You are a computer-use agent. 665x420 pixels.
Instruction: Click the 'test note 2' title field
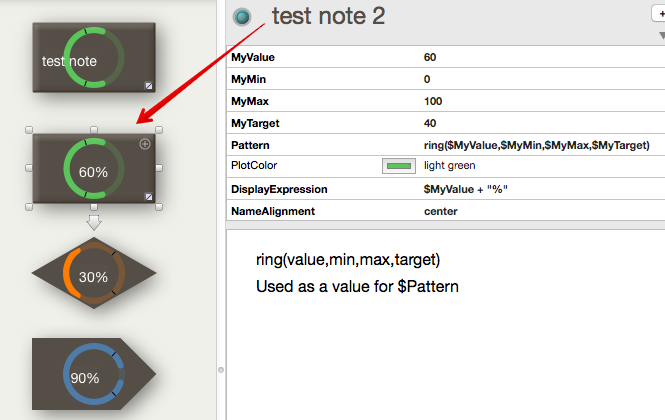329,16
